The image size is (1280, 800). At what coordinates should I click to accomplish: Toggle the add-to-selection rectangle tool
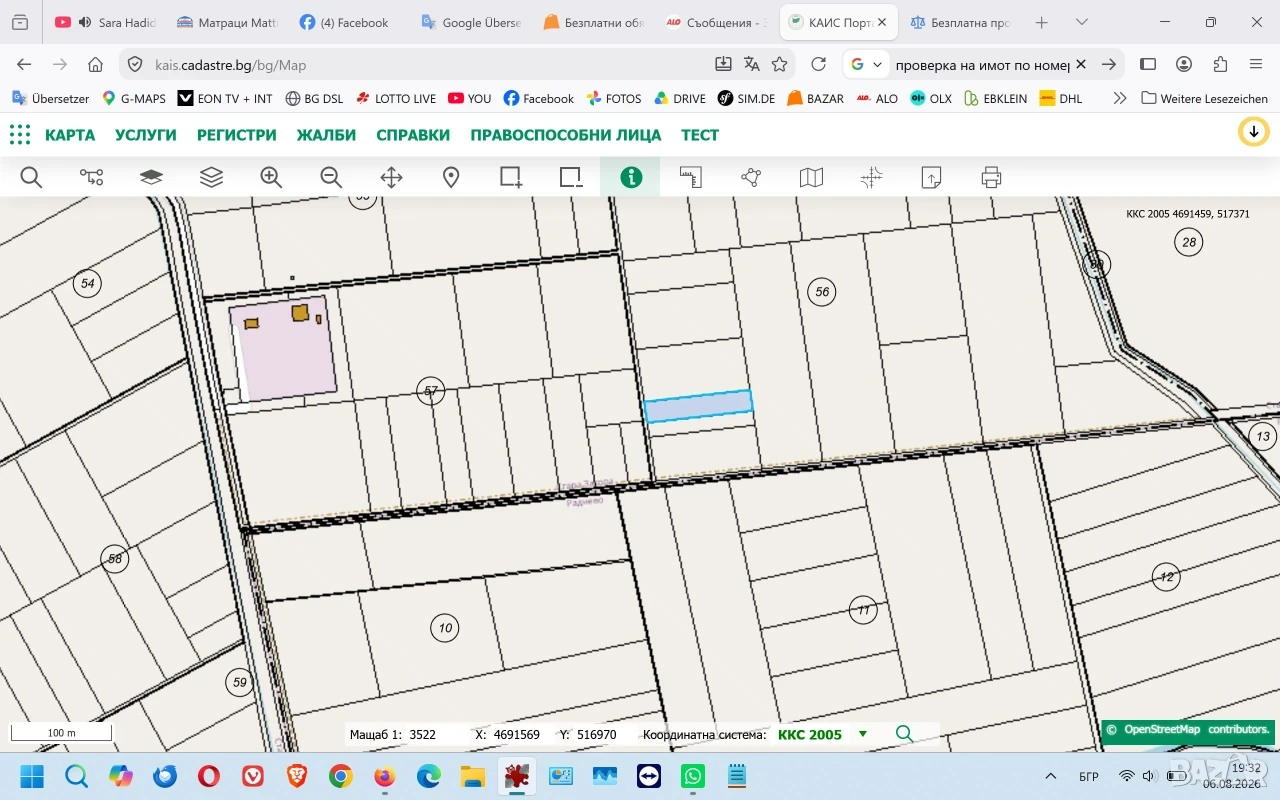(511, 177)
